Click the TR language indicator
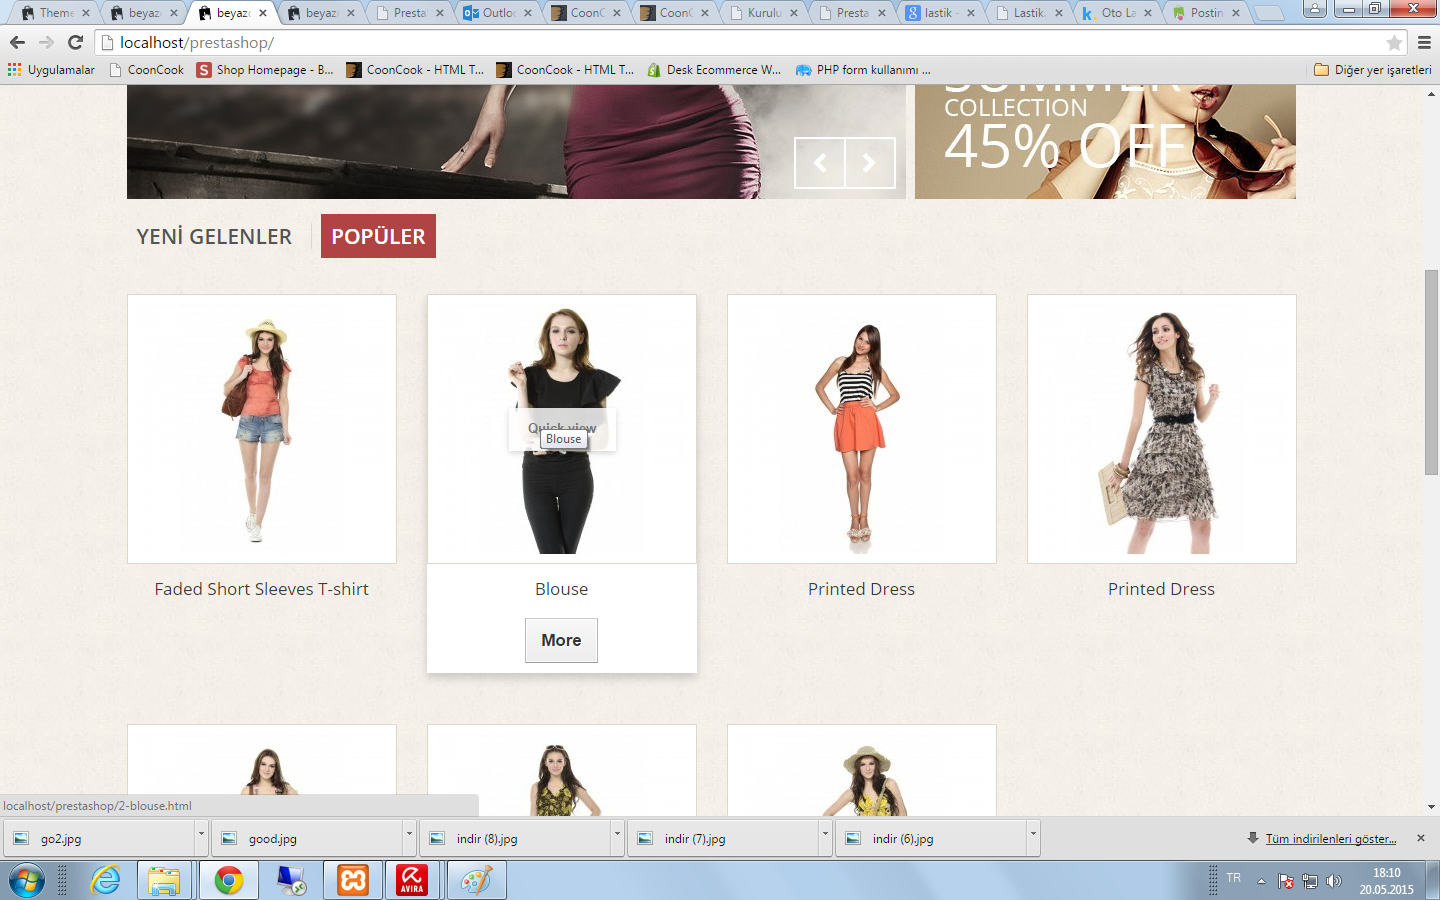The height and width of the screenshot is (900, 1440). 1234,878
